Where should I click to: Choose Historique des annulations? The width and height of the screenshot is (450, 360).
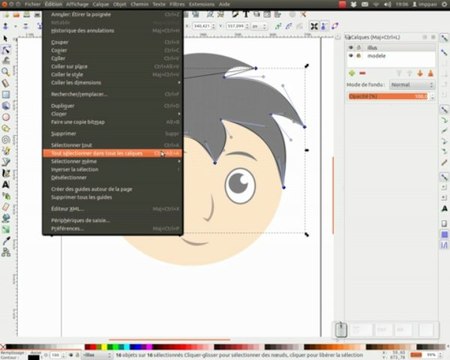coord(113,30)
